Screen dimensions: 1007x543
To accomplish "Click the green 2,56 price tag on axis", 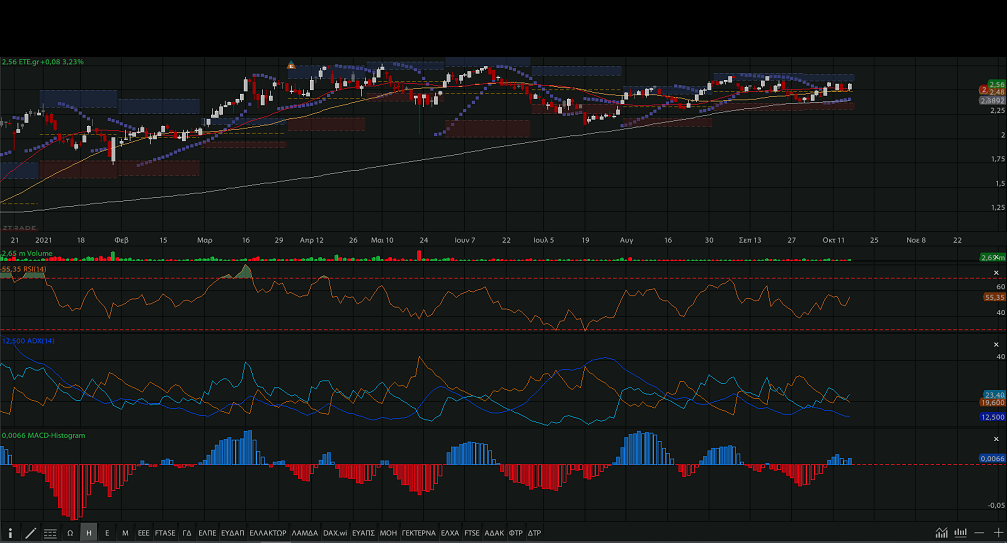I will coord(992,84).
